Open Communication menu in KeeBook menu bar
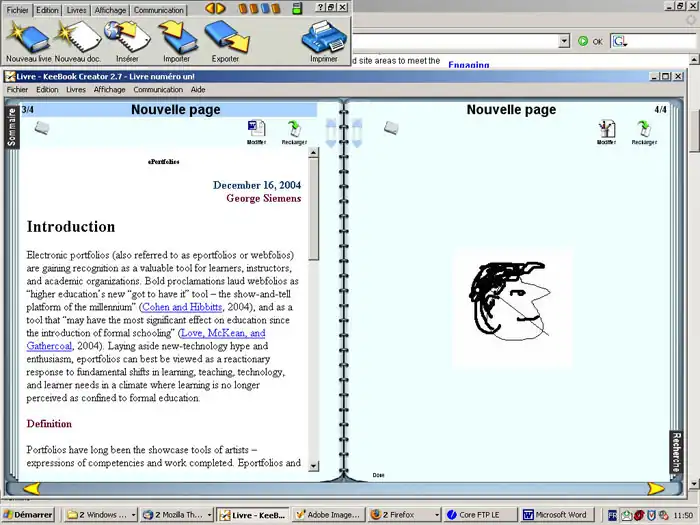 (x=158, y=90)
